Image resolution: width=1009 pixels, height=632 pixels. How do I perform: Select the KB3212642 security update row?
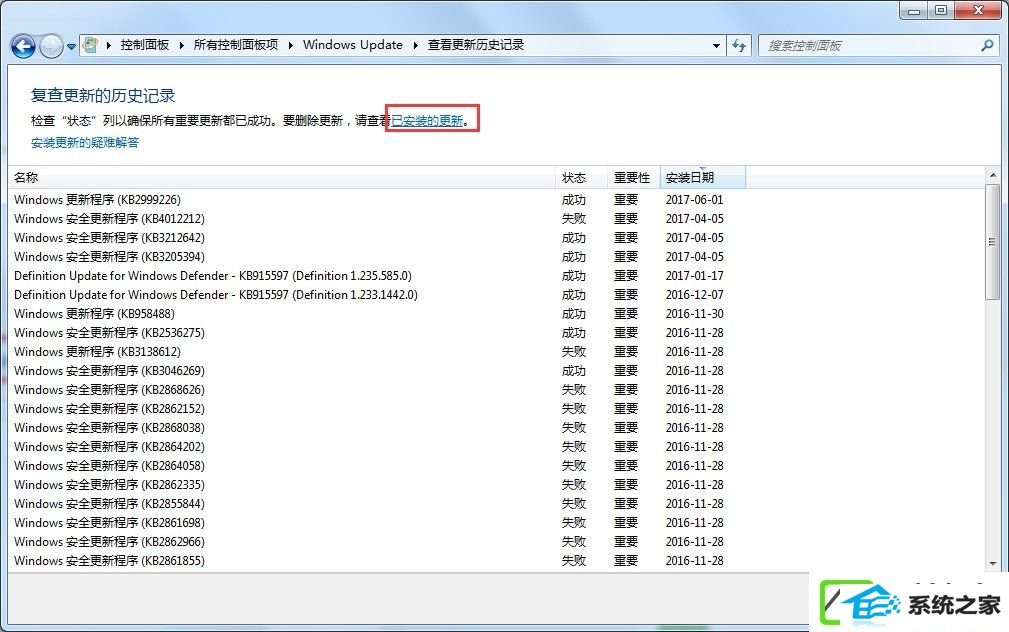tap(496, 237)
